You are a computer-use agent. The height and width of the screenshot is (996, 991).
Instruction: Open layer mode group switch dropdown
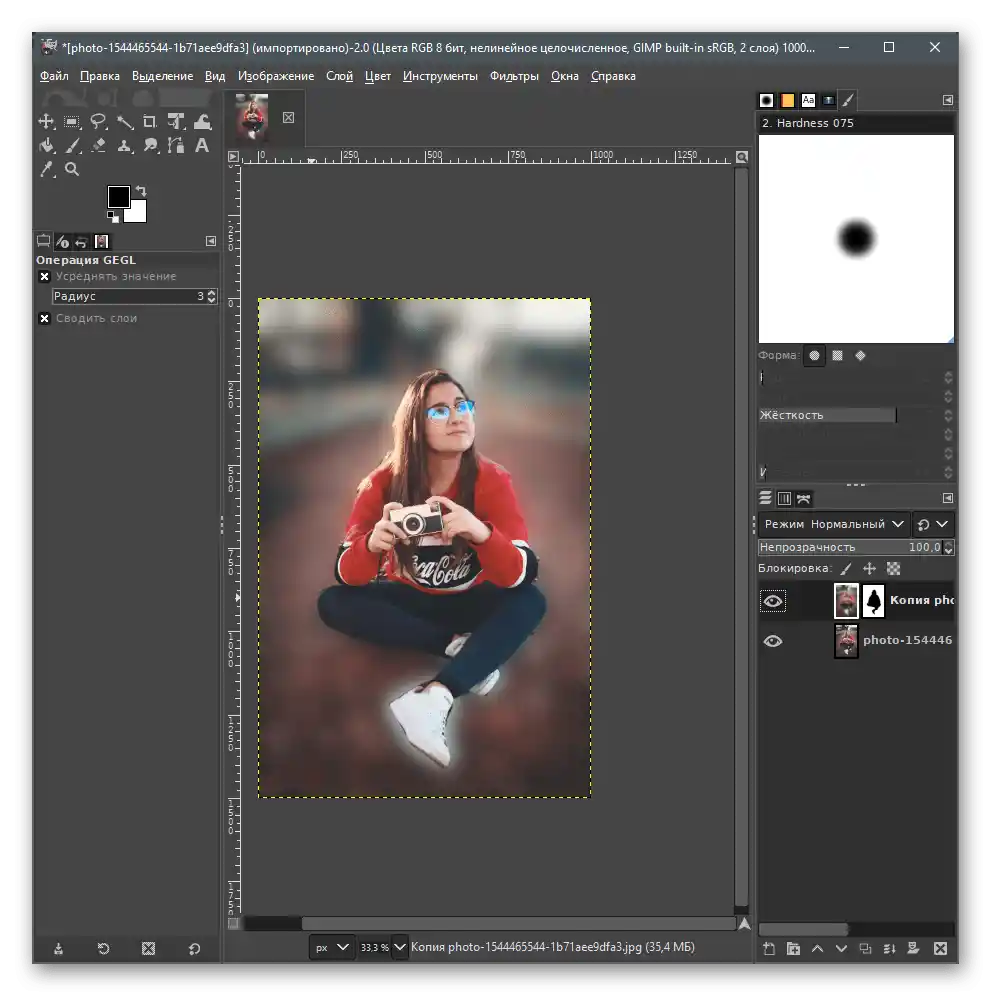[934, 524]
